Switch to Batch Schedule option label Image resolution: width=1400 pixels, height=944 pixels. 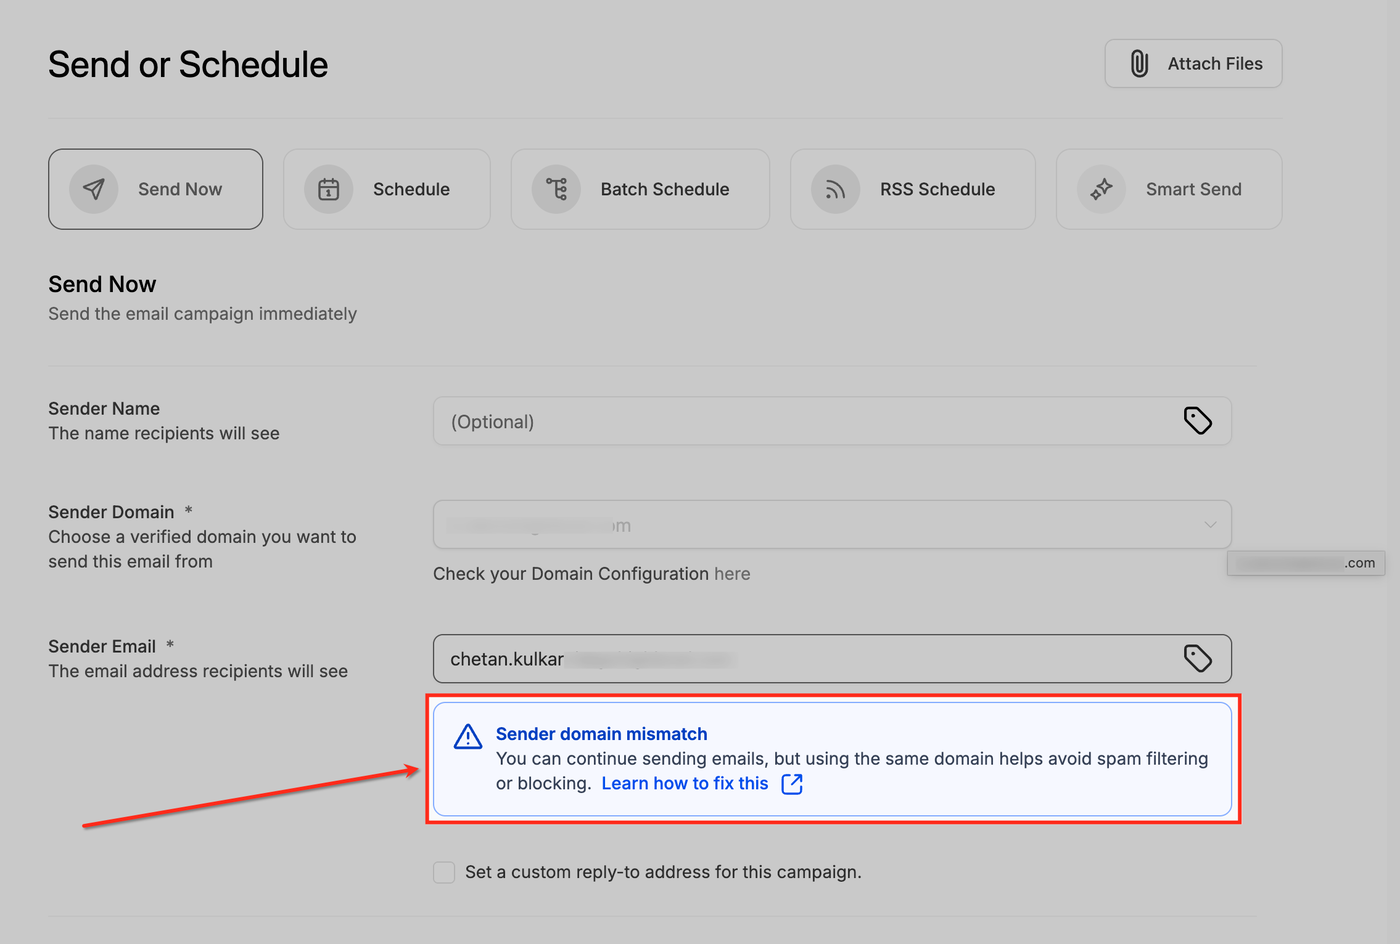[665, 189]
